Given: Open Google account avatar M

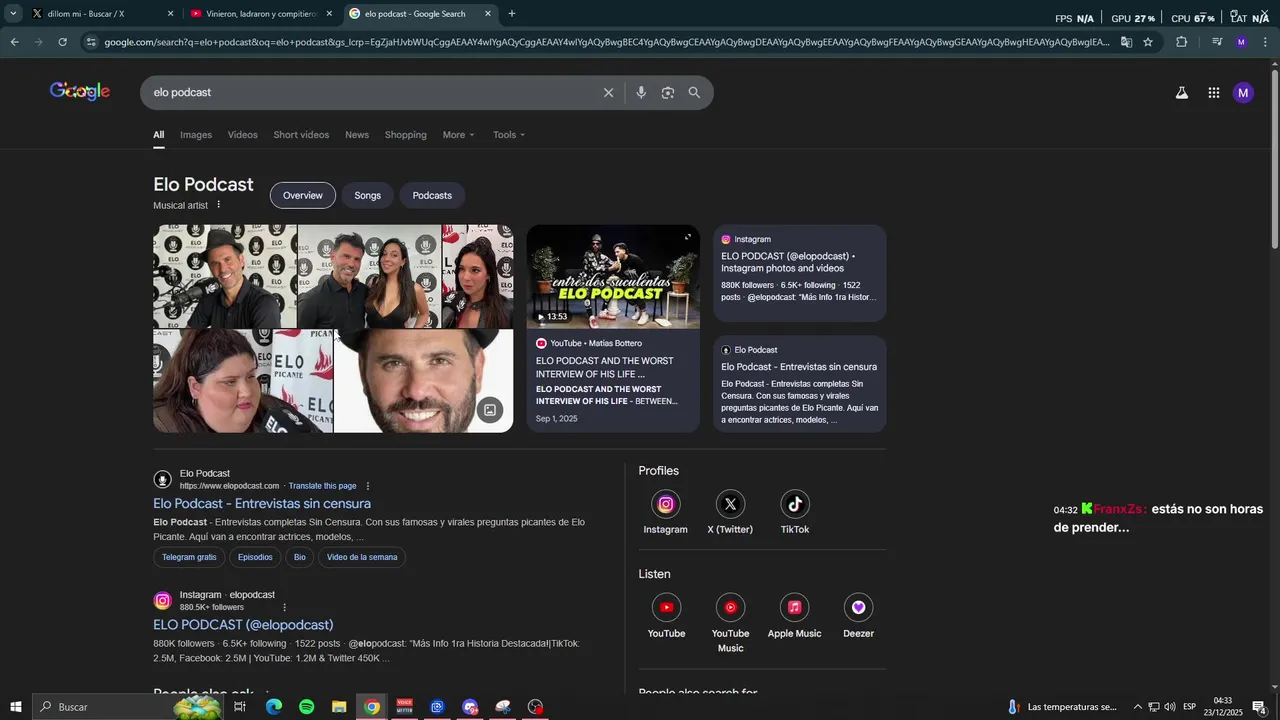Looking at the screenshot, I should 1243,93.
